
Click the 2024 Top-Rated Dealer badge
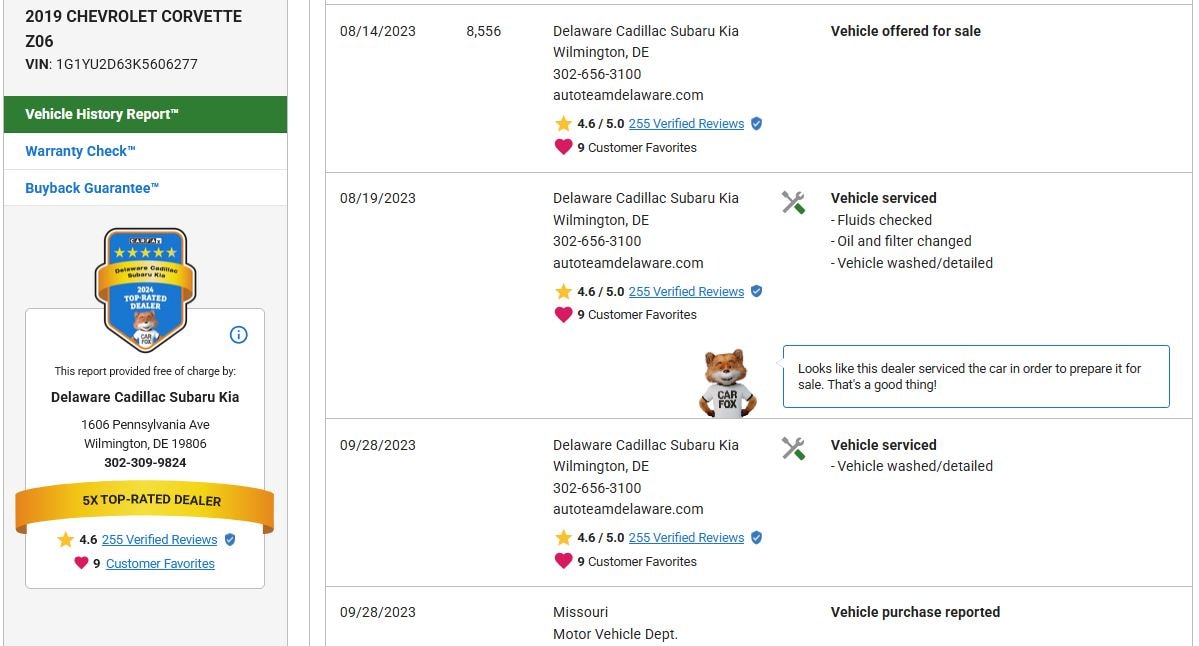(145, 289)
